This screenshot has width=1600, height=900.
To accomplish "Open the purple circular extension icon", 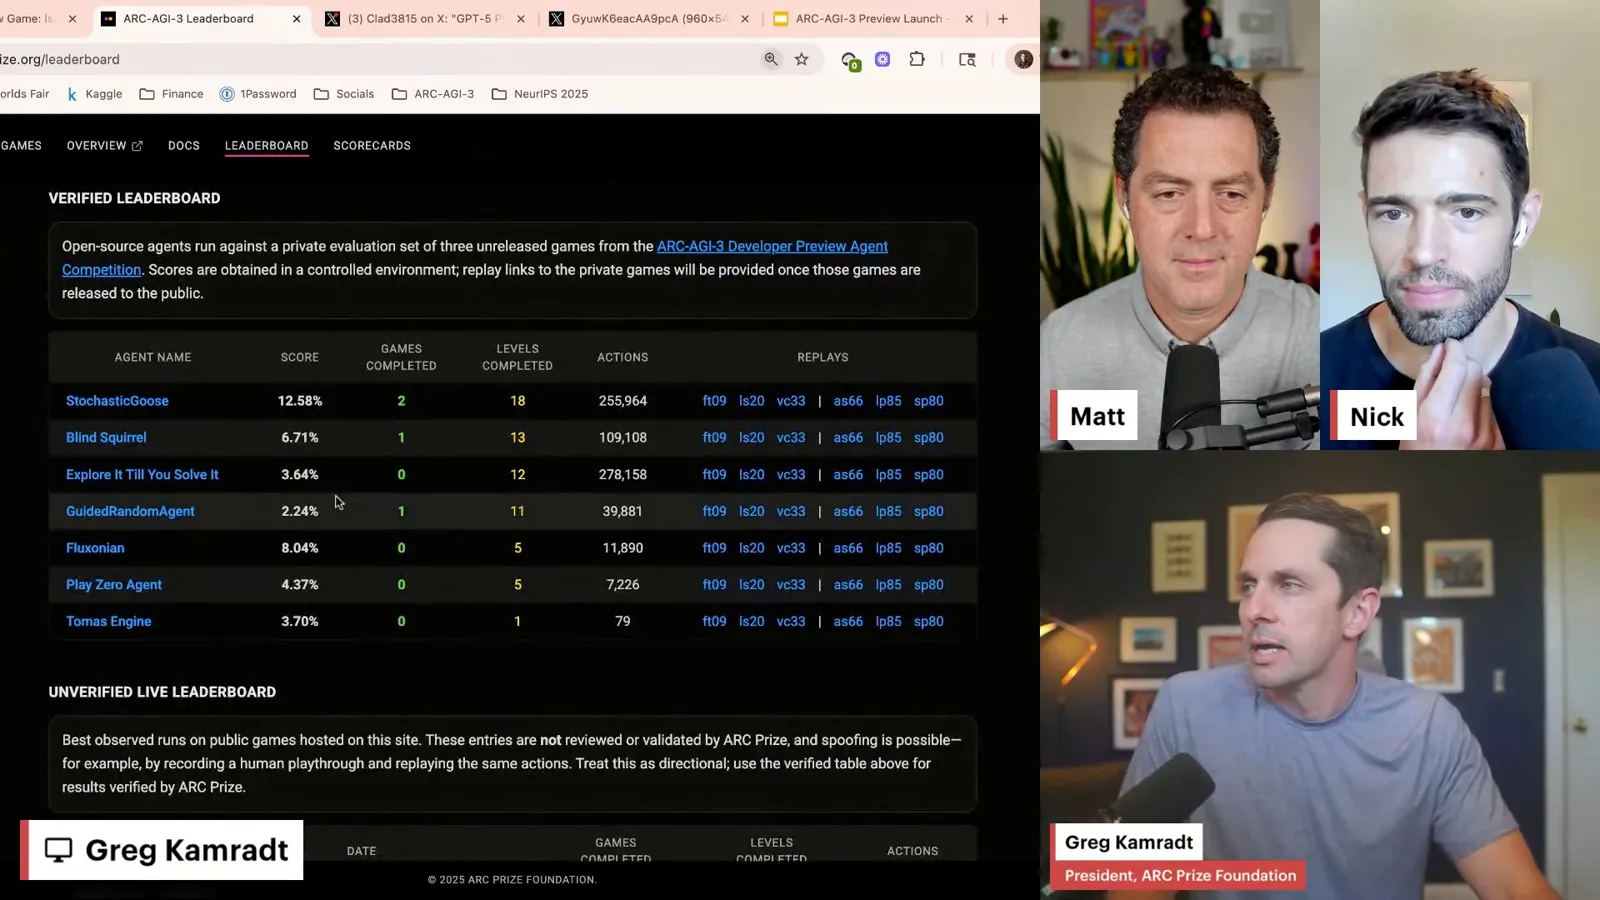I will pos(883,59).
